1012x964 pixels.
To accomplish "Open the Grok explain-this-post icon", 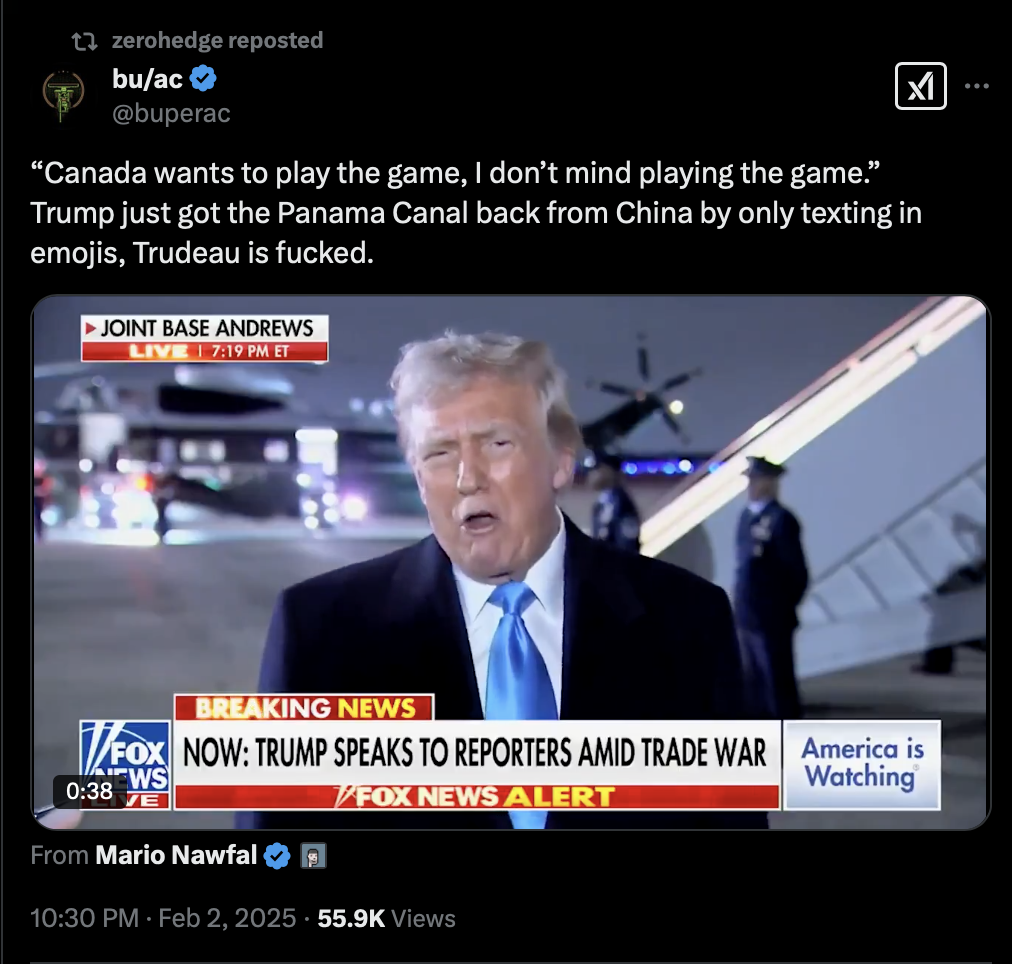I will coord(920,86).
